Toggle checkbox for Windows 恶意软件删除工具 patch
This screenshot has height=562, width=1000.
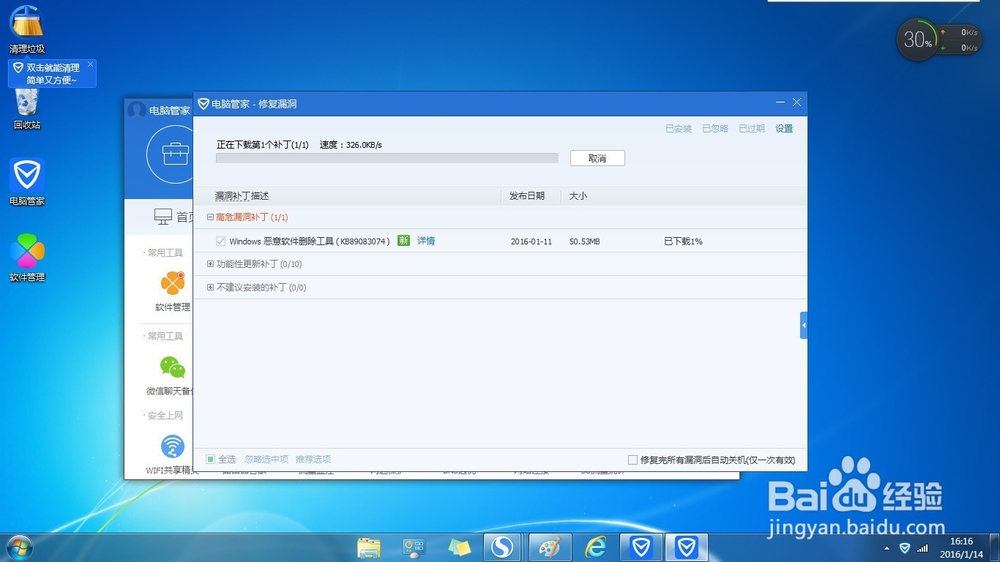point(220,241)
